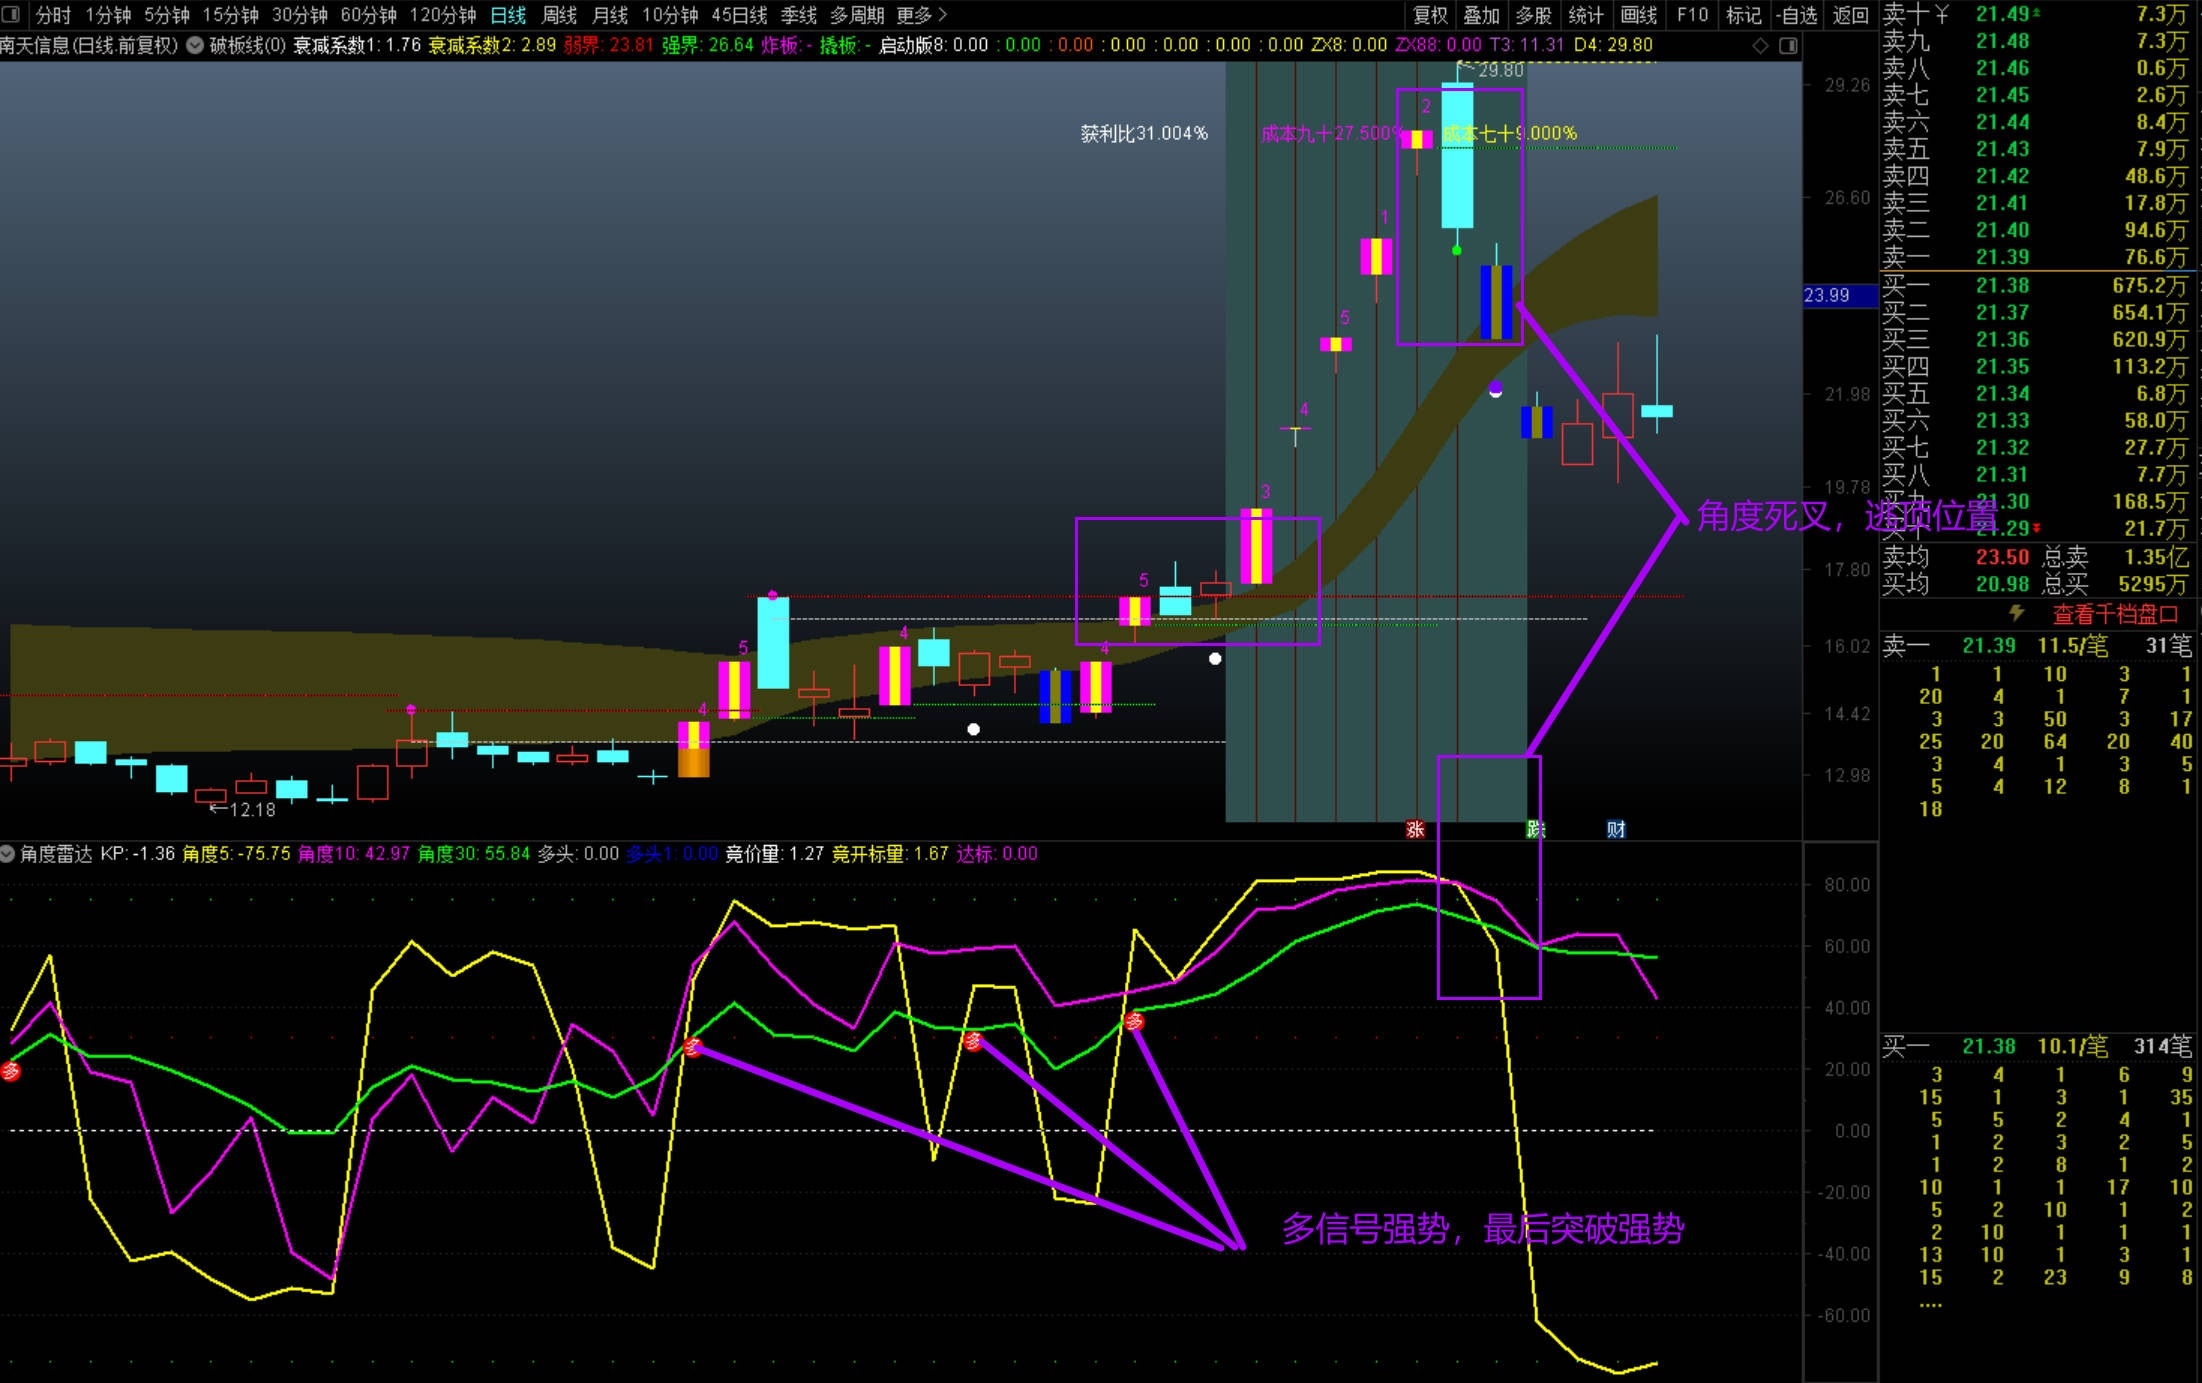2202x1383 pixels.
Task: Expand the 破板线 indicator dropdown arrow
Action: pyautogui.click(x=195, y=45)
